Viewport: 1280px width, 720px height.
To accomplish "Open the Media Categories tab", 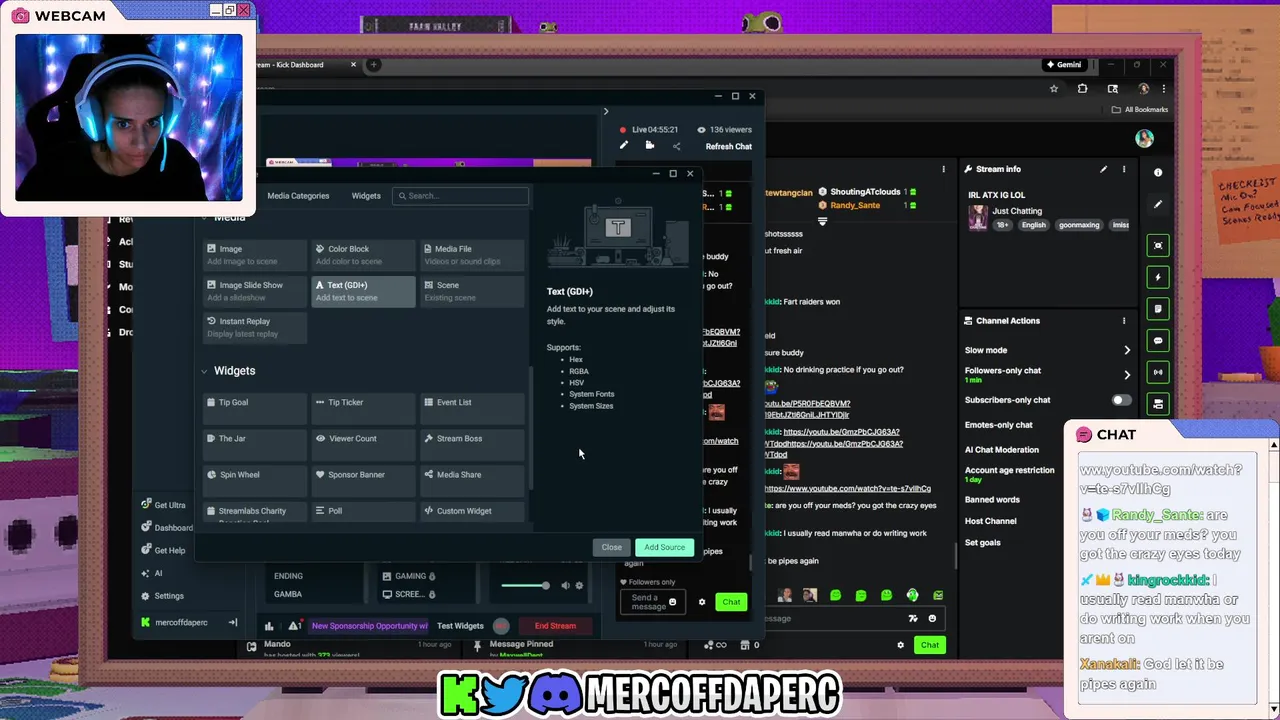I will [x=298, y=196].
